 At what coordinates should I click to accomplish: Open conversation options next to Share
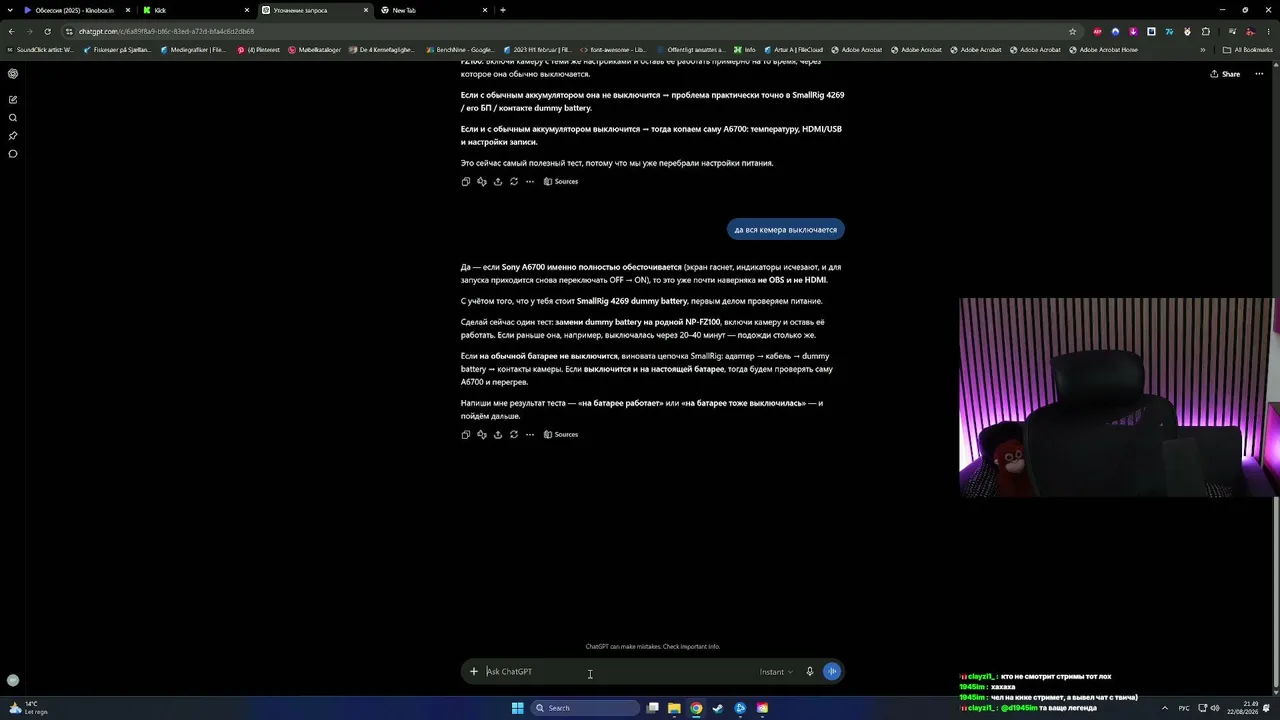click(x=1261, y=74)
